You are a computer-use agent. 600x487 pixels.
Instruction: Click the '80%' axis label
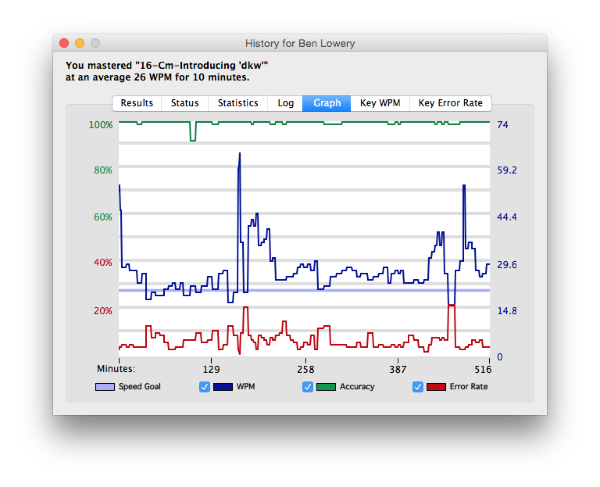pyautogui.click(x=103, y=170)
